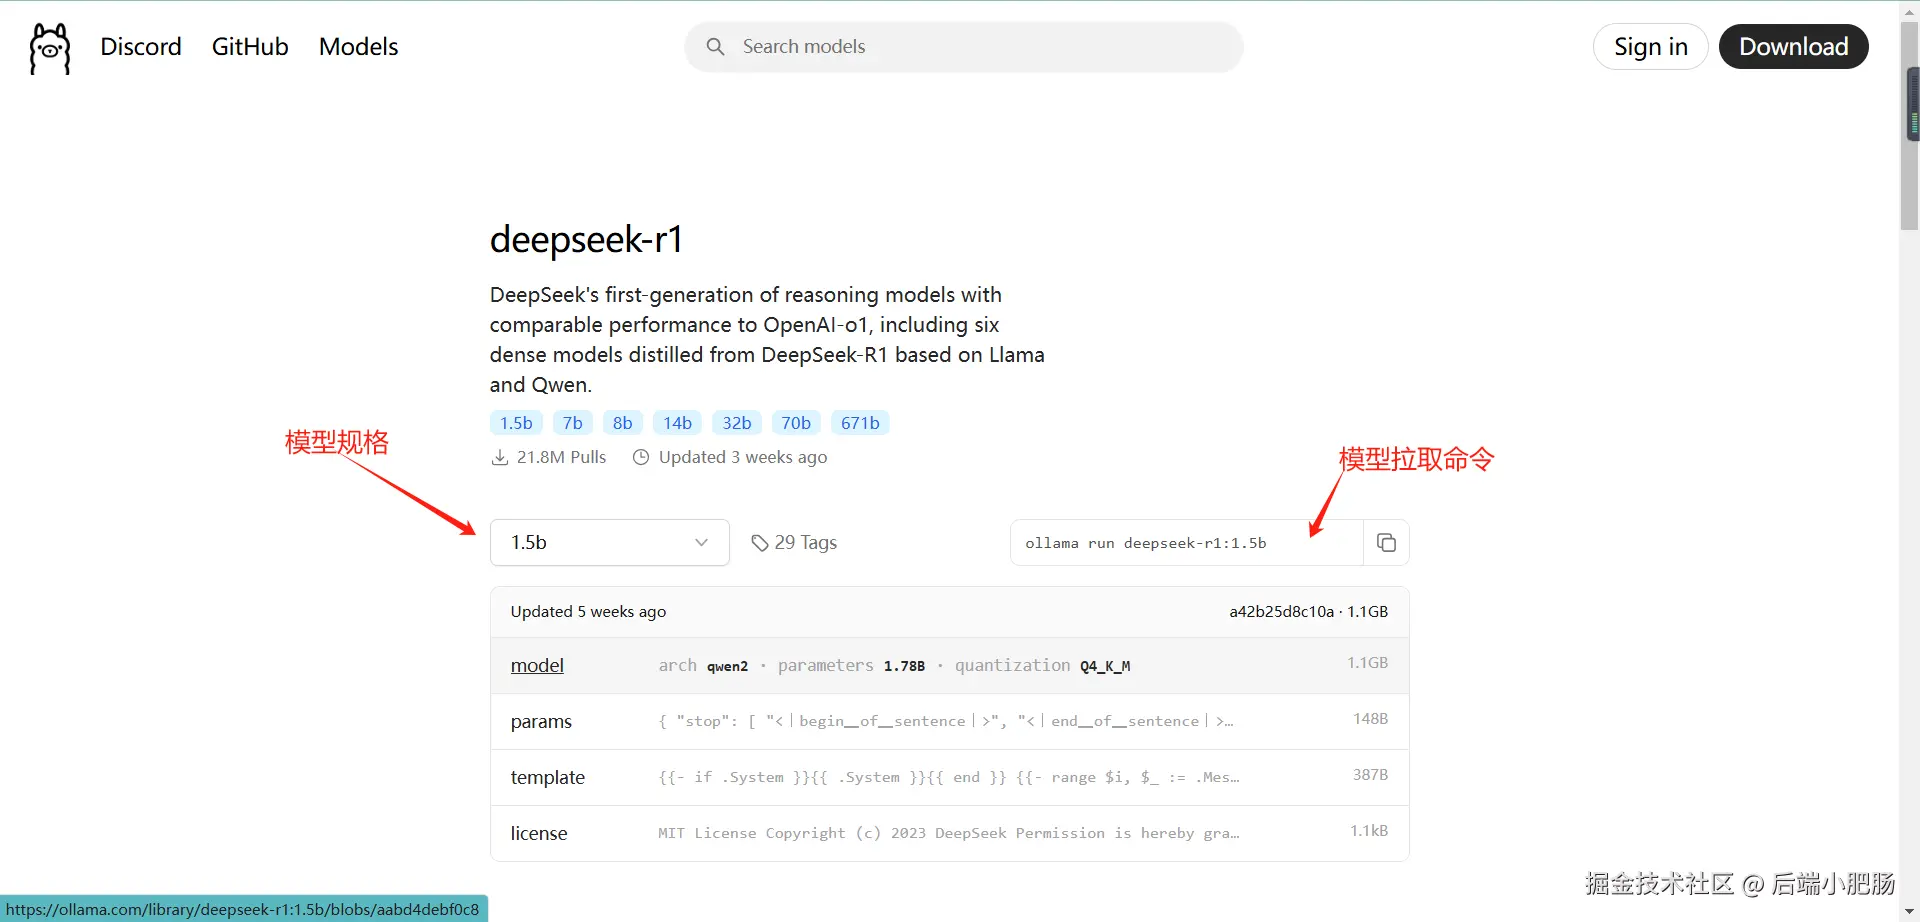The image size is (1920, 922).
Task: Open the params file row
Action: coord(950,722)
